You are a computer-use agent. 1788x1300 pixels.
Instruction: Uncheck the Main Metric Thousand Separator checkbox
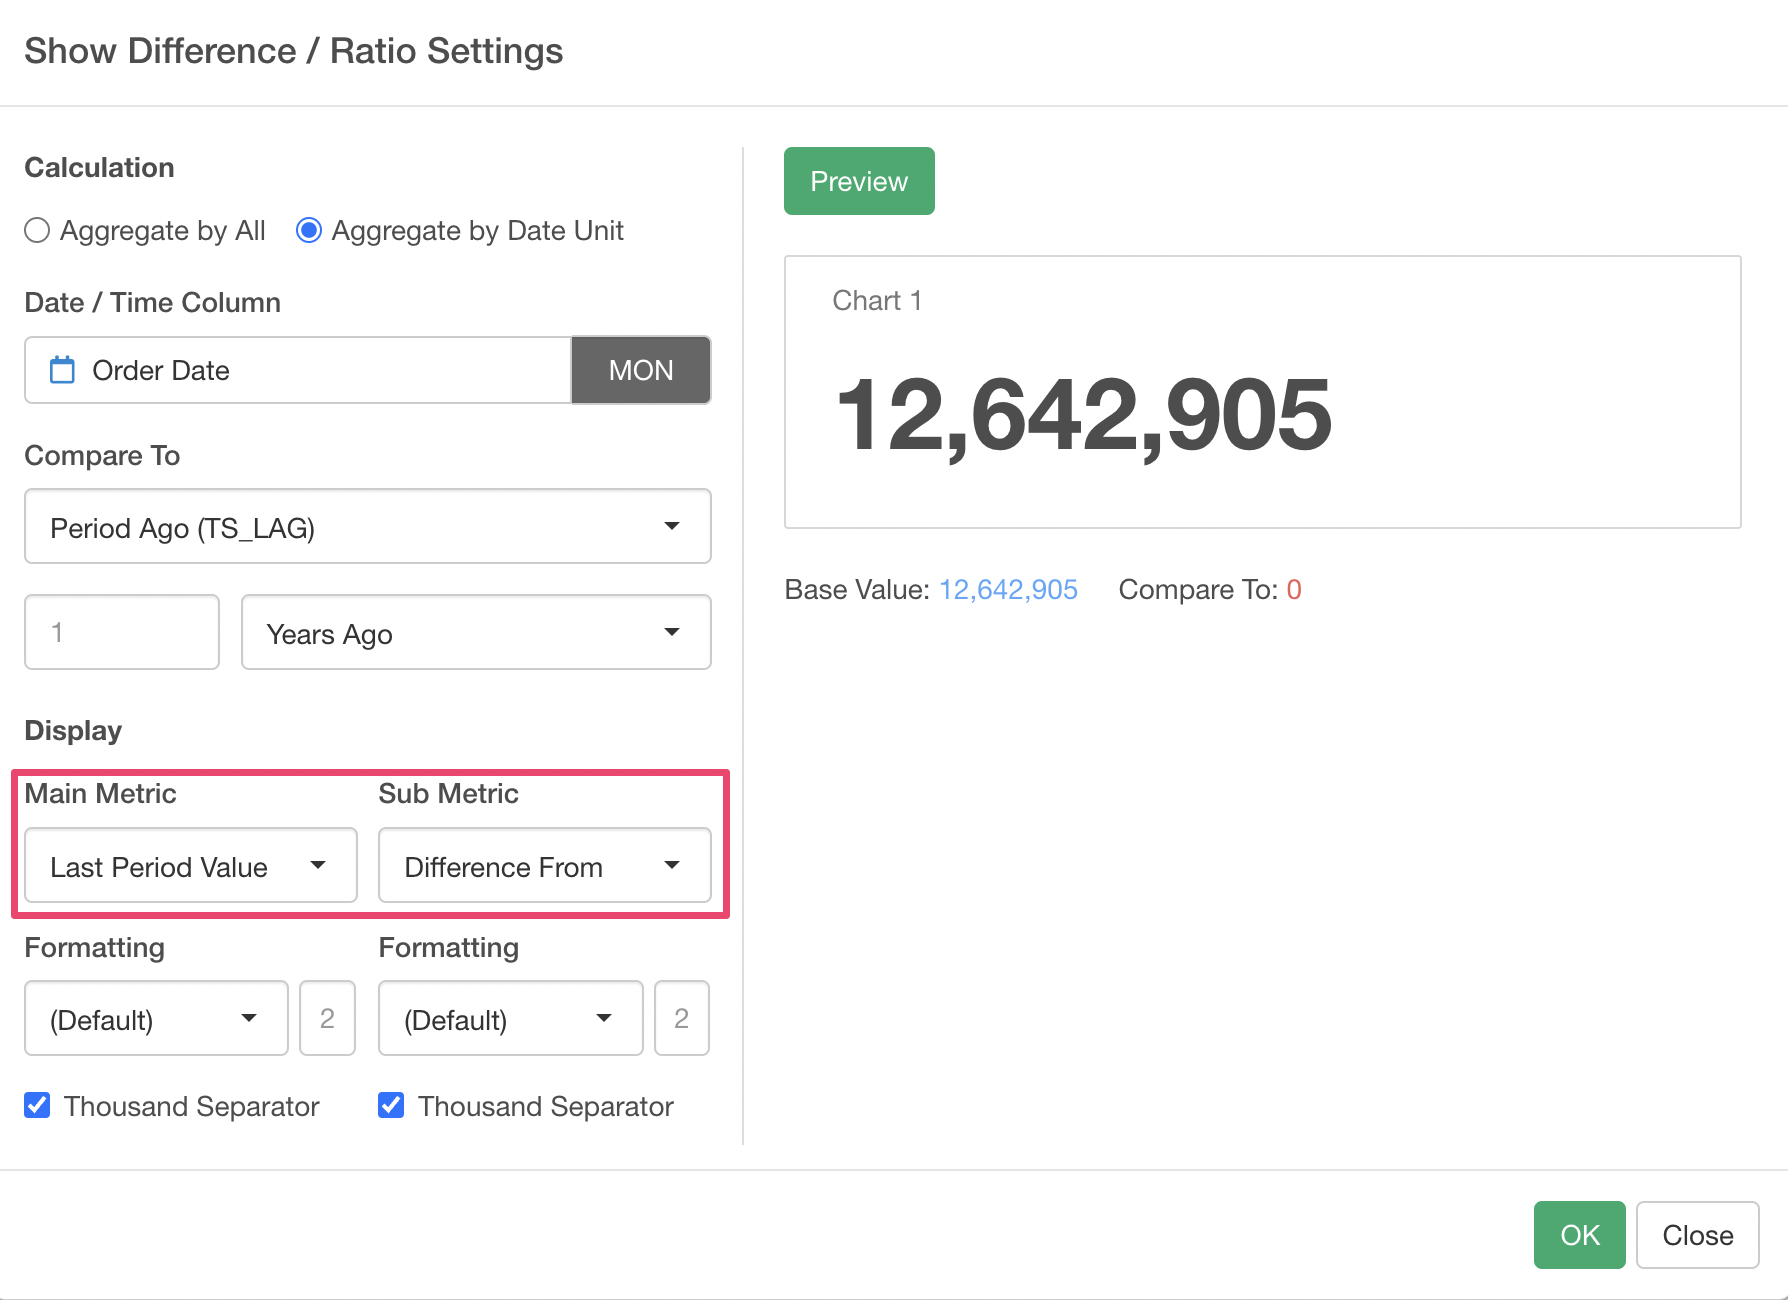click(37, 1105)
